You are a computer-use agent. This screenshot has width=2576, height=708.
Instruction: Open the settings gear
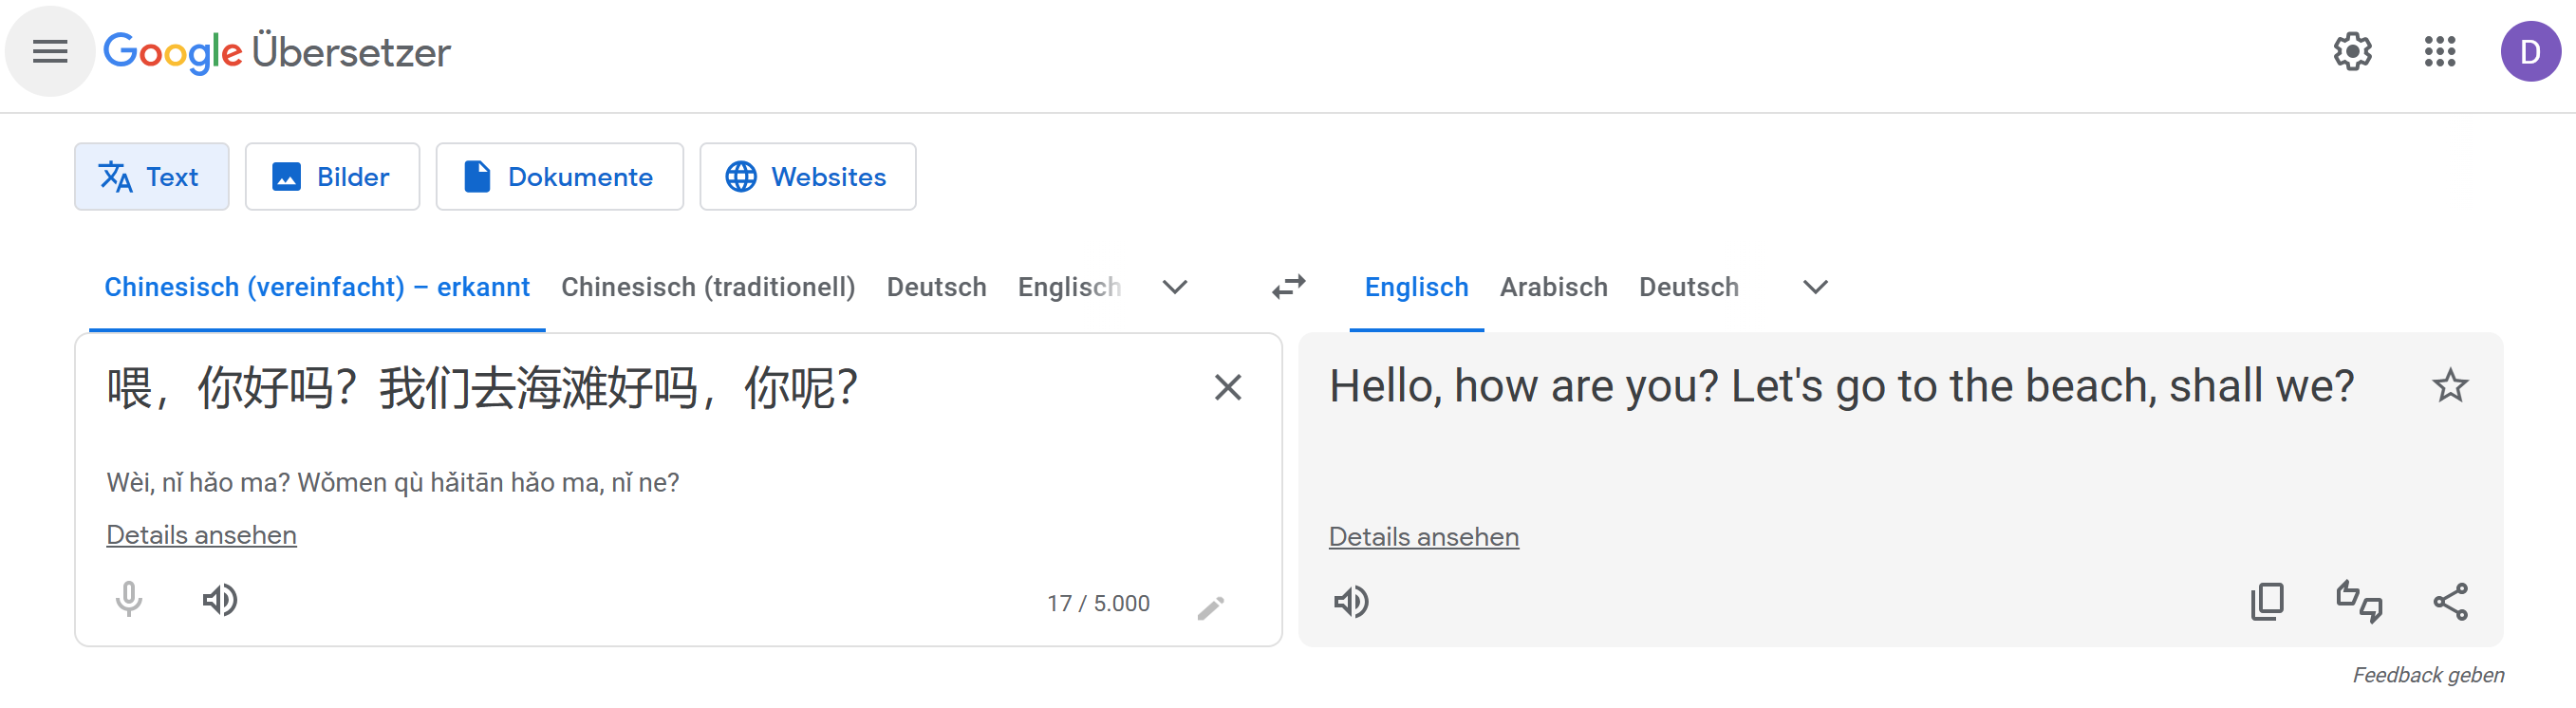(x=2352, y=51)
